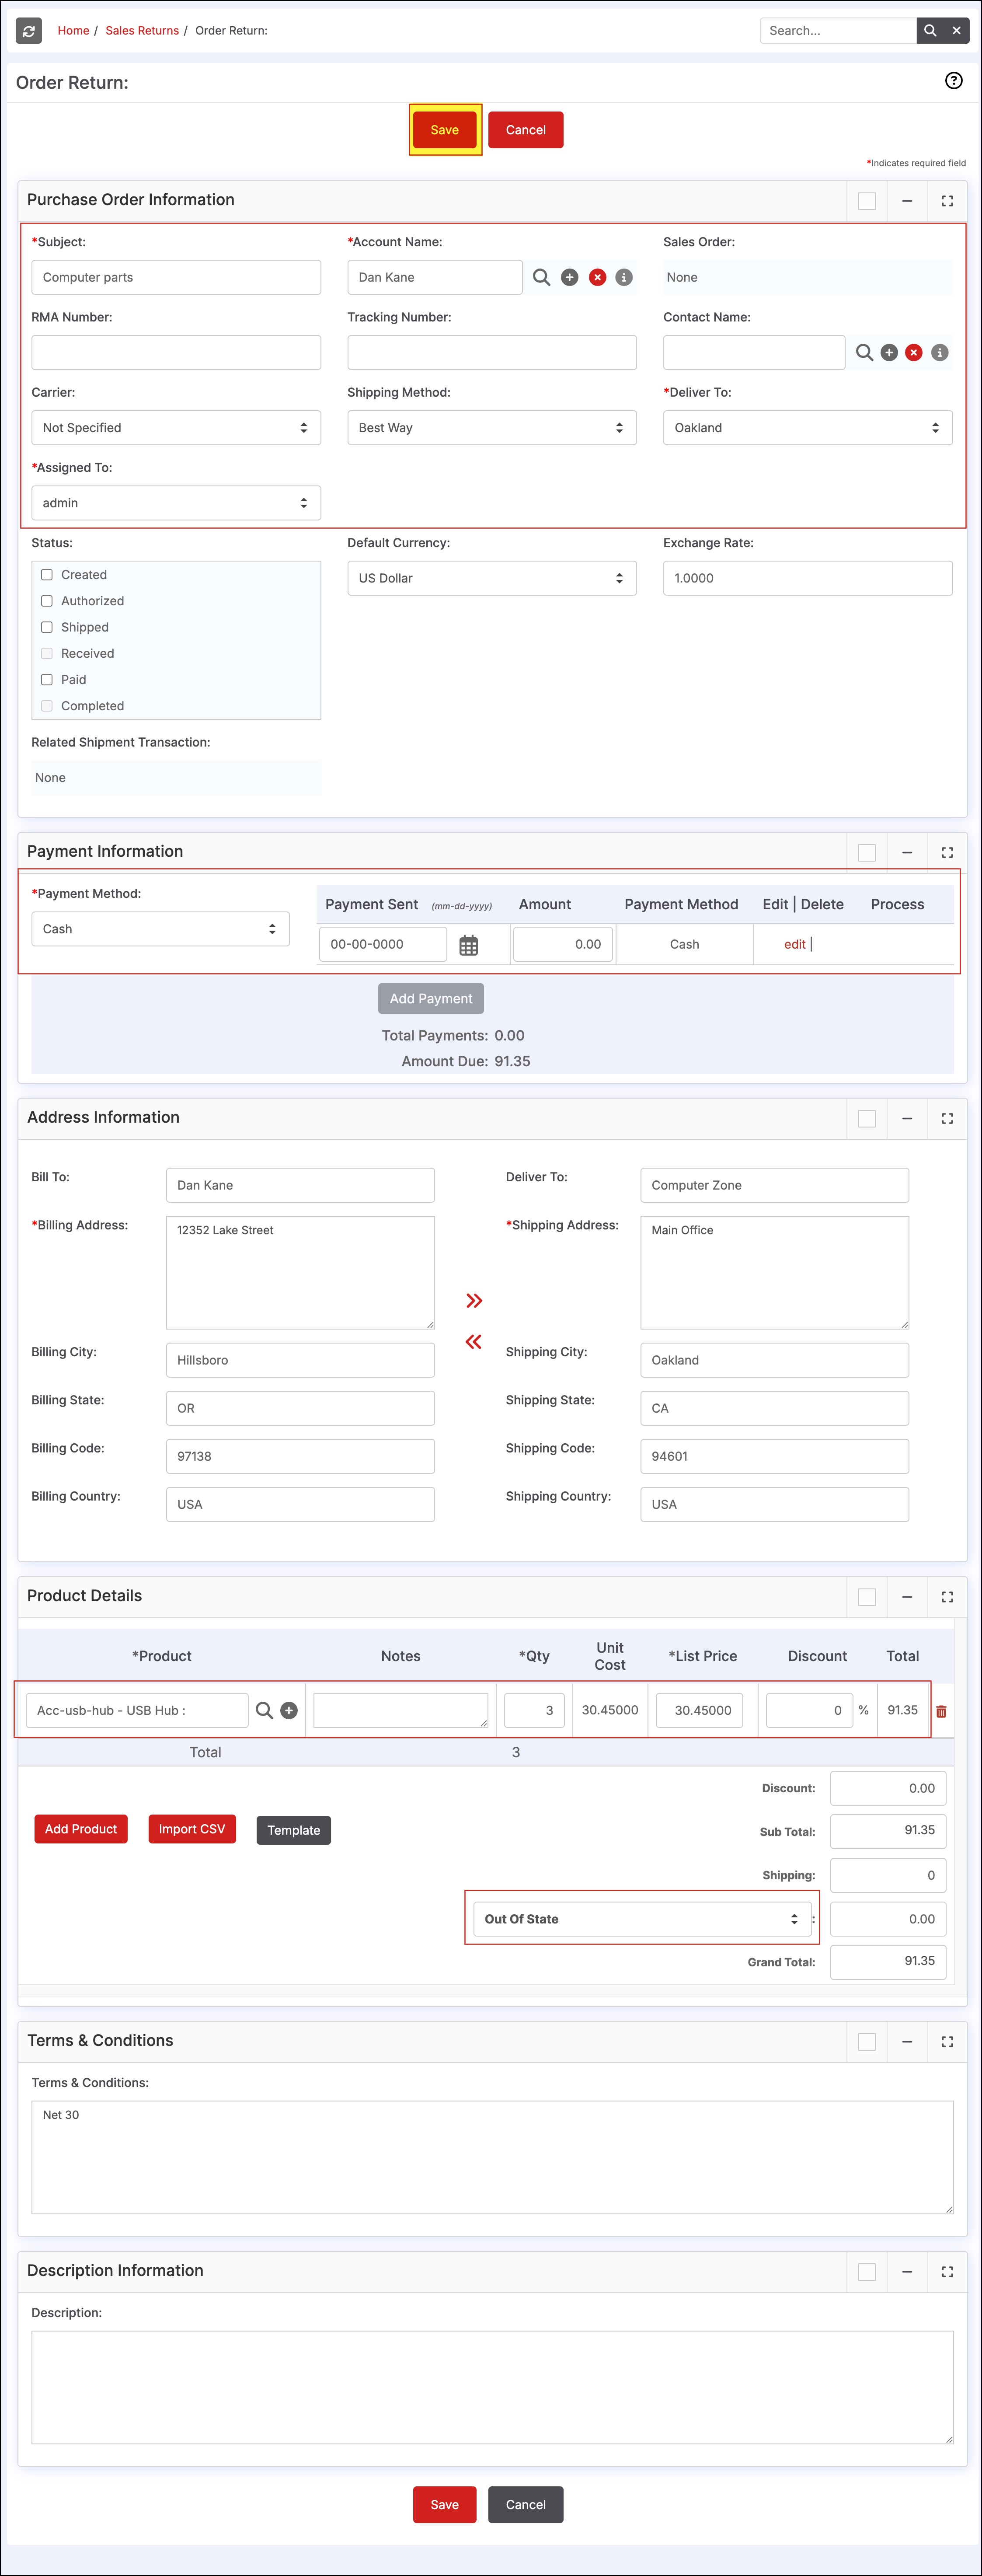Click the Template button
This screenshot has height=2576, width=982.
[294, 1830]
